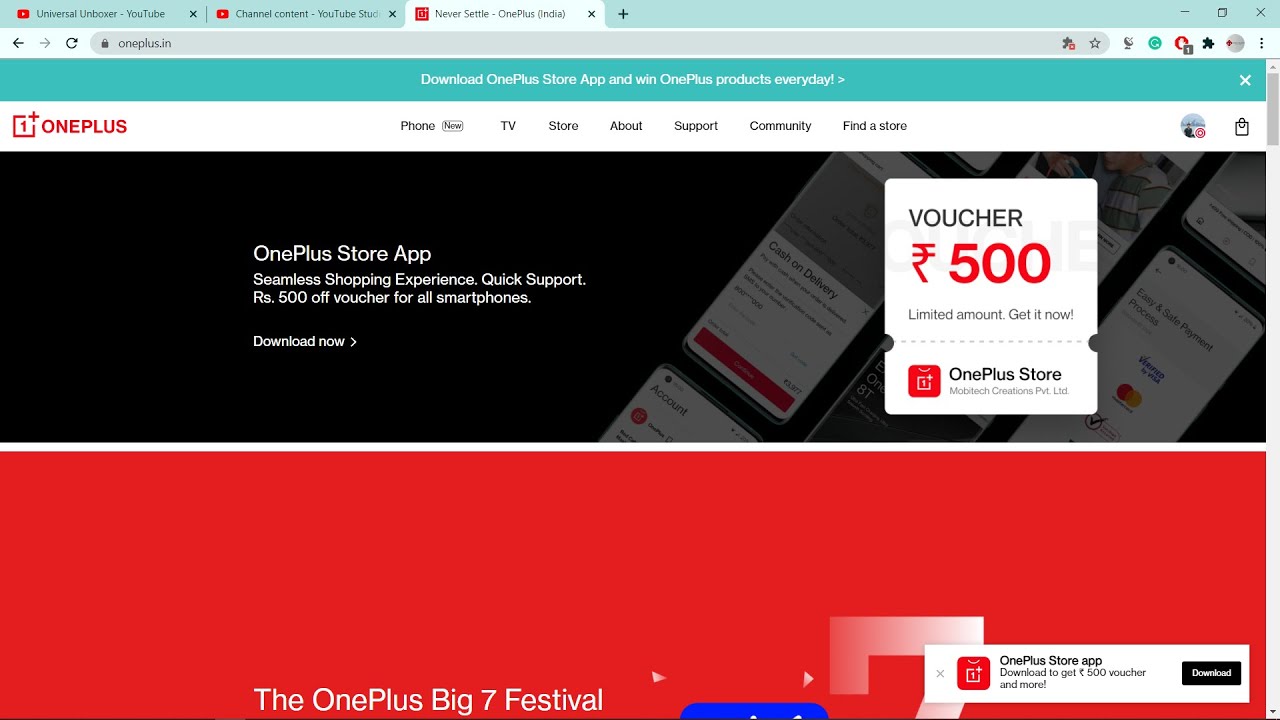This screenshot has height=720, width=1280.
Task: Click the OnePlus logo in the header
Action: click(70, 125)
